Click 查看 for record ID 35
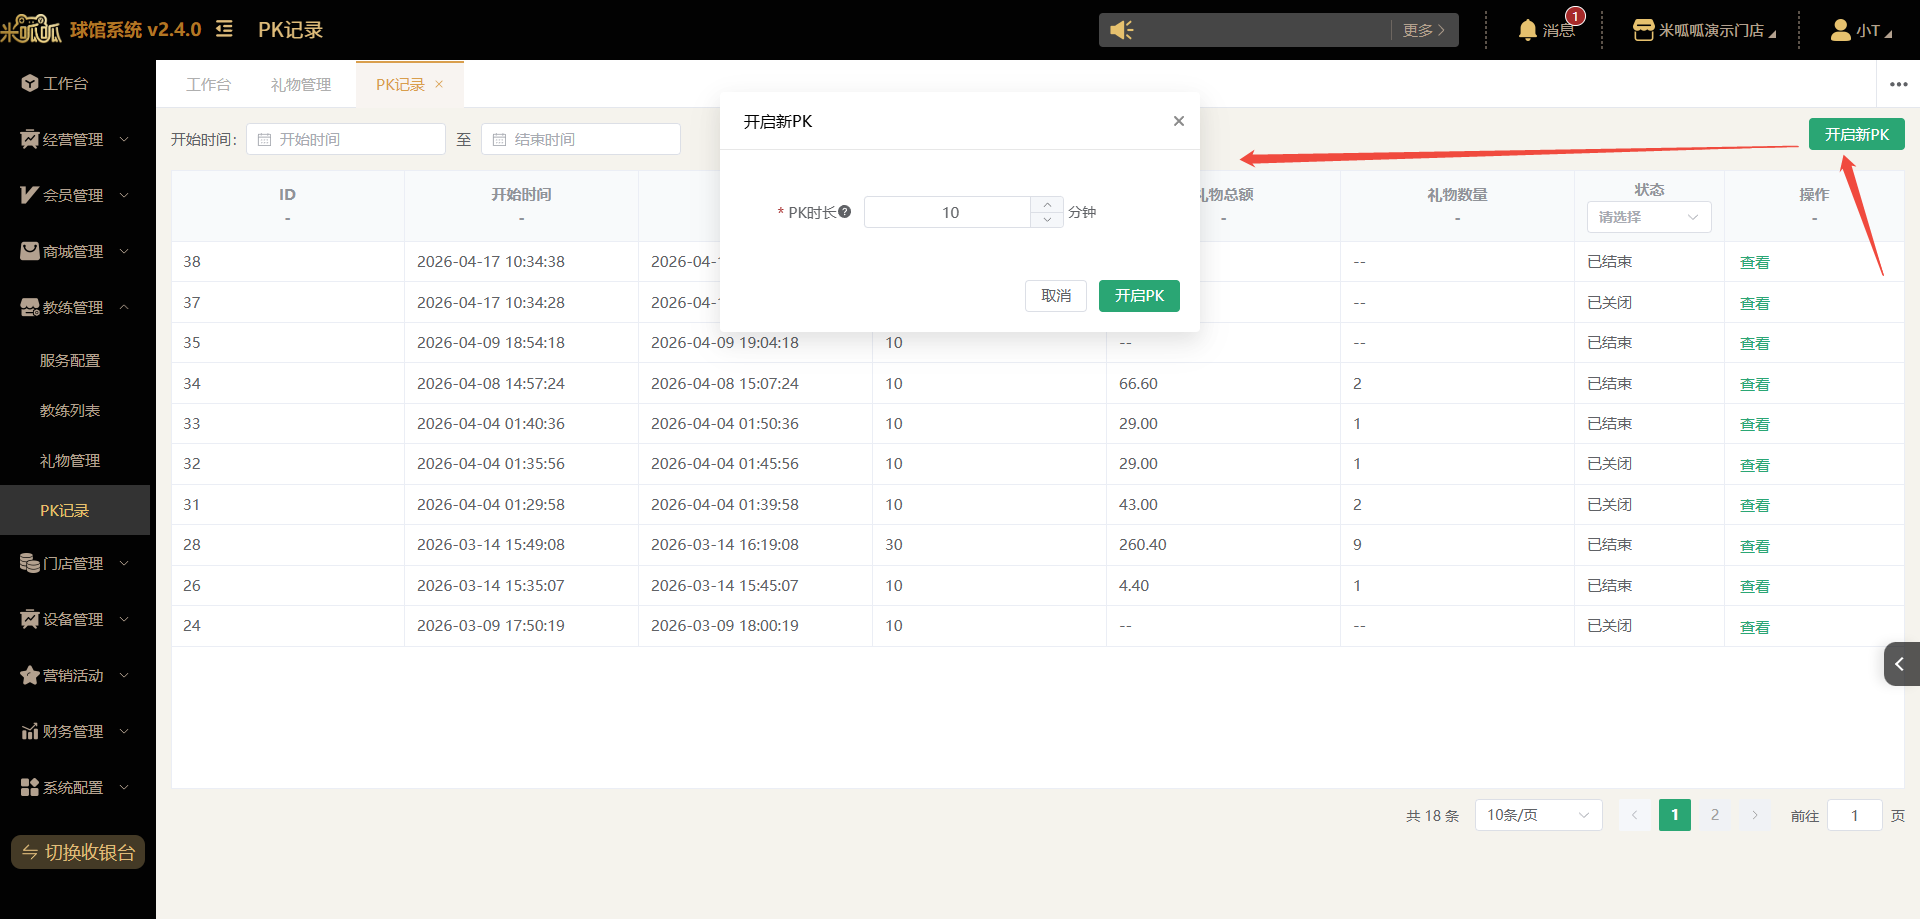Screen dimensions: 1920x919 [x=1754, y=343]
